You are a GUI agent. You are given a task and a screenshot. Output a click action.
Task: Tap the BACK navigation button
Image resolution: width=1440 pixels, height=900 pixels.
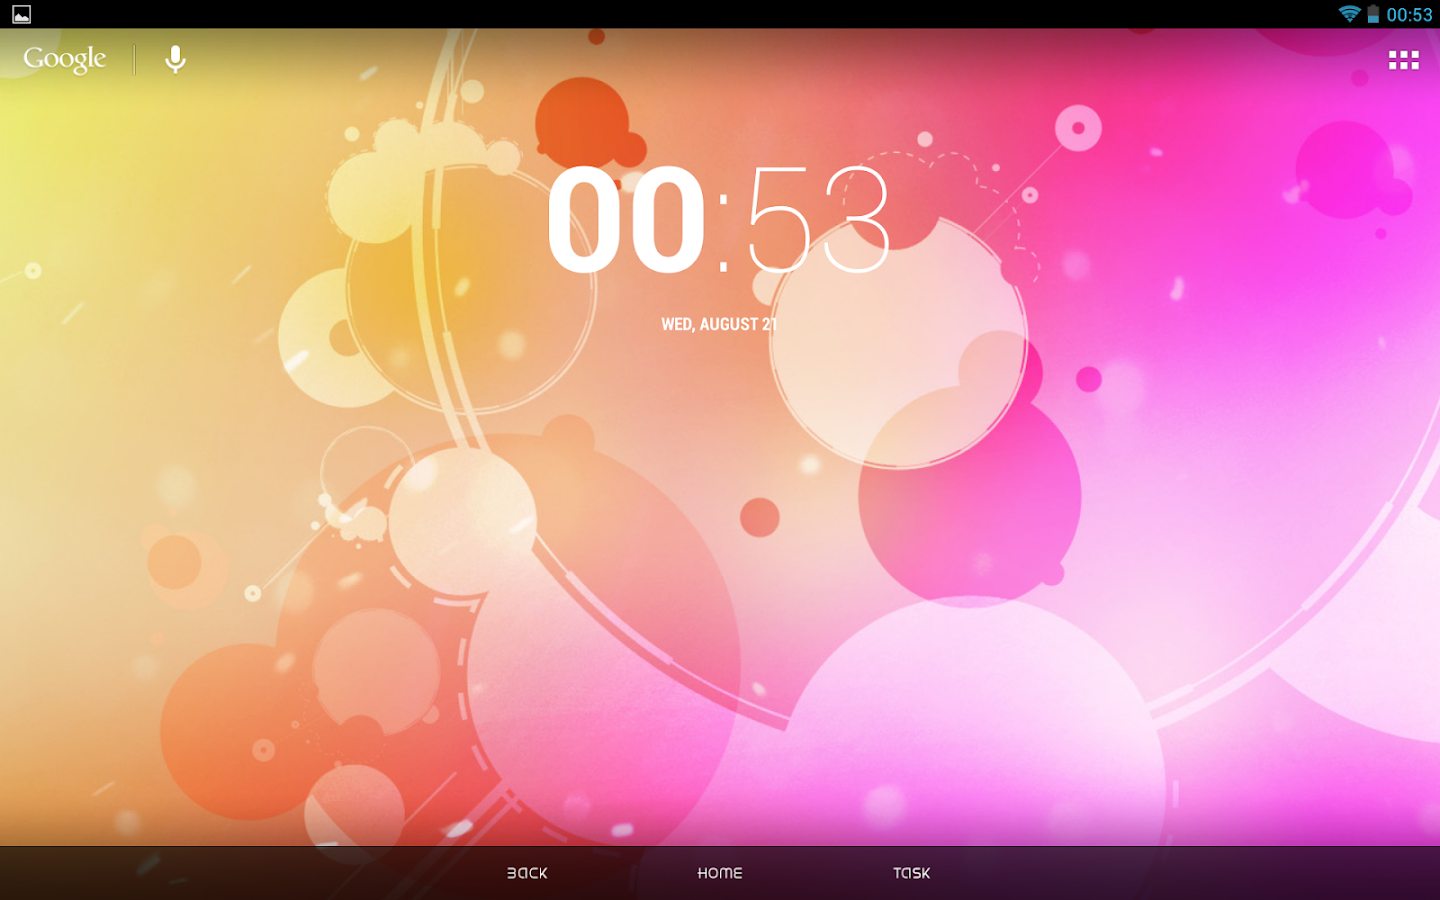pyautogui.click(x=527, y=873)
